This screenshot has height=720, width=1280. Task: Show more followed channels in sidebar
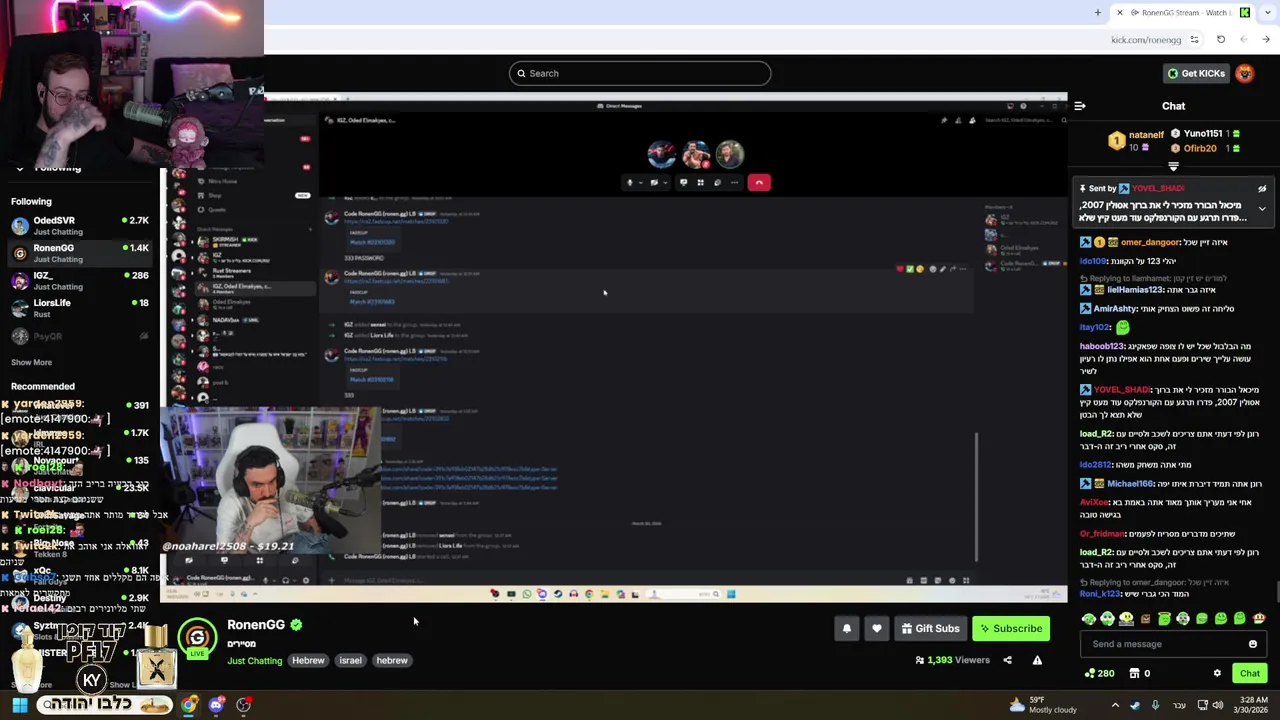[x=31, y=362]
